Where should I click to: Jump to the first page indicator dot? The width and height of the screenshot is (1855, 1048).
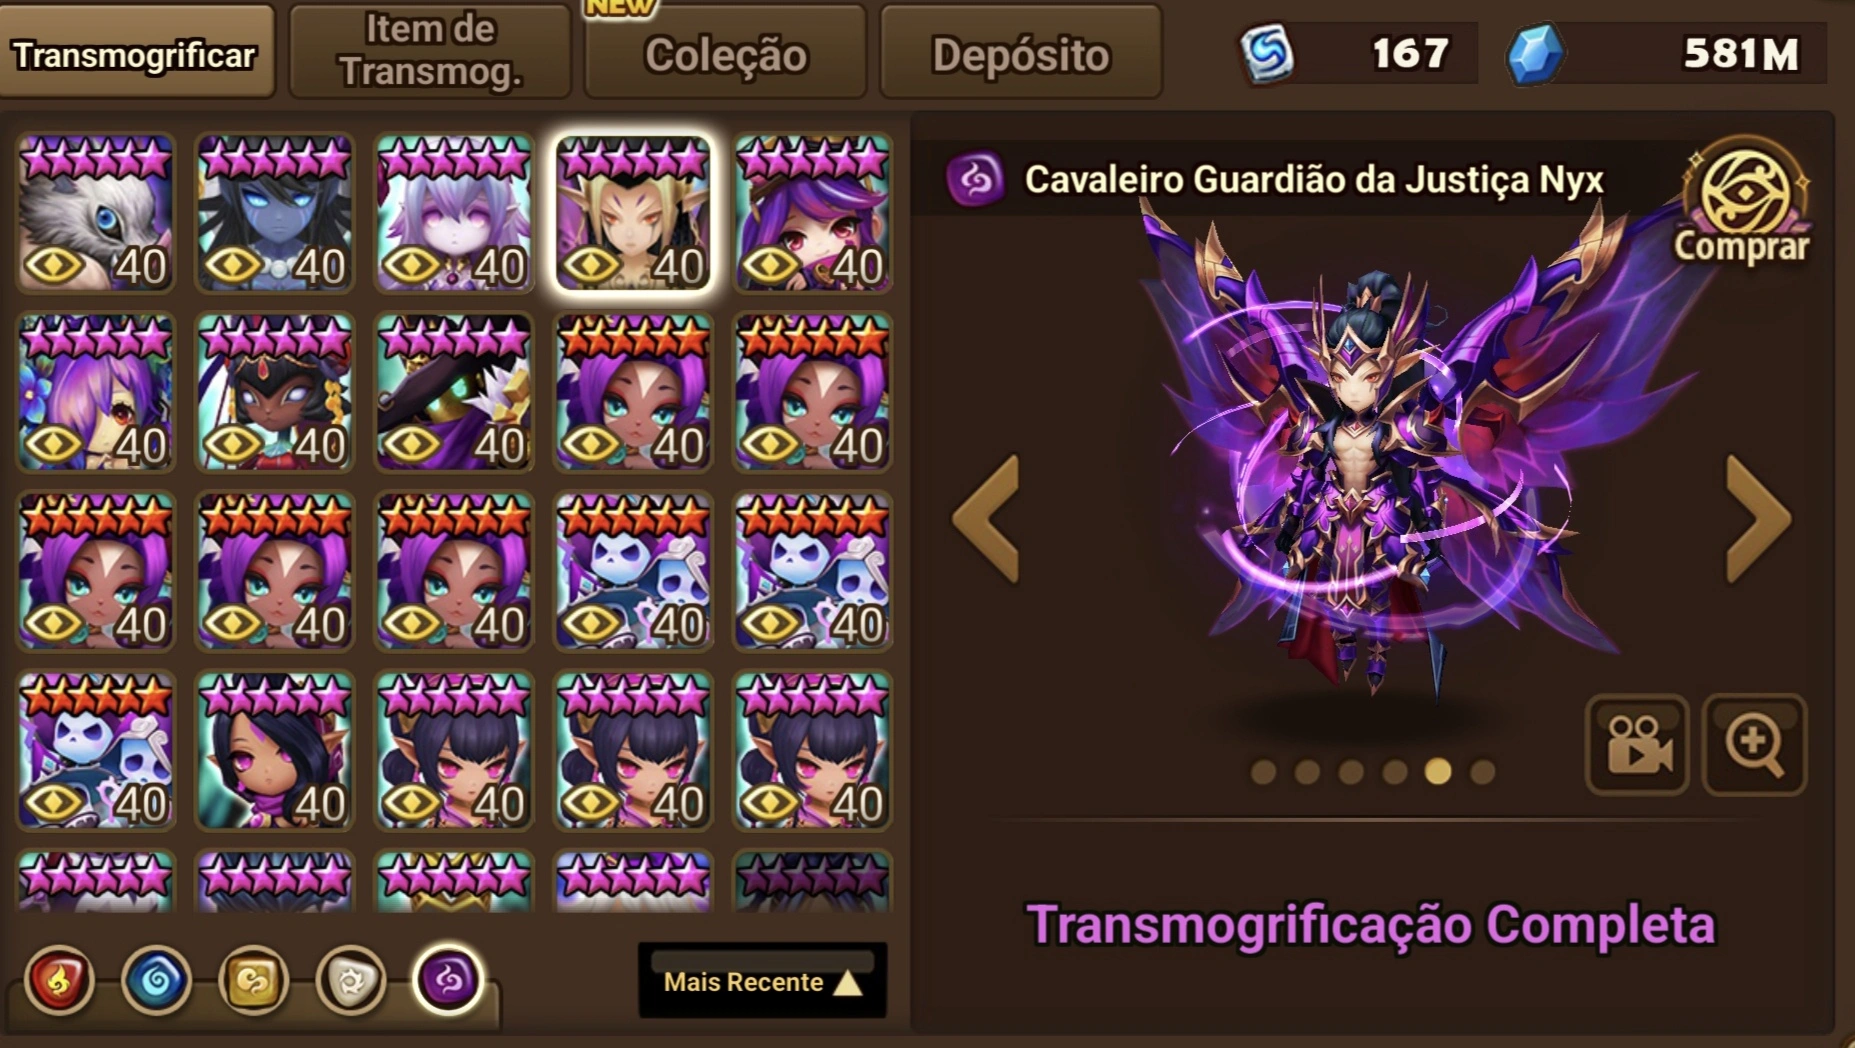[x=1264, y=772]
